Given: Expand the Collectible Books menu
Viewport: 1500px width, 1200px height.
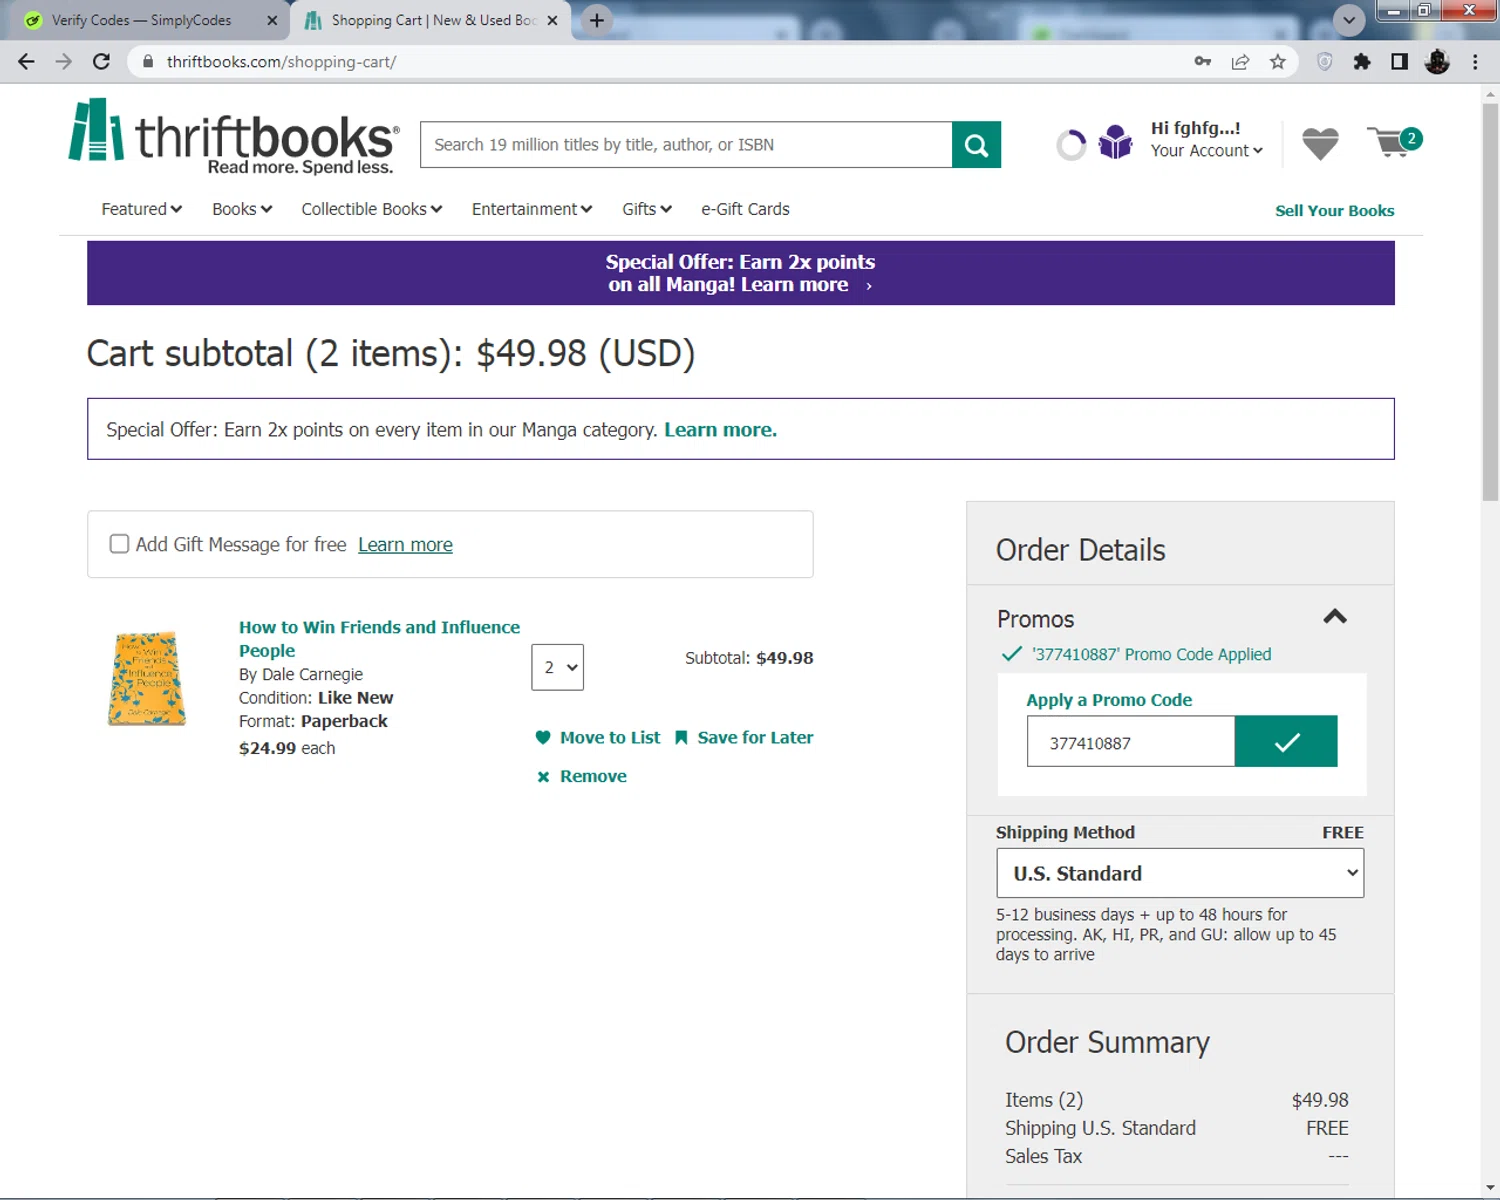Looking at the screenshot, I should pyautogui.click(x=372, y=209).
